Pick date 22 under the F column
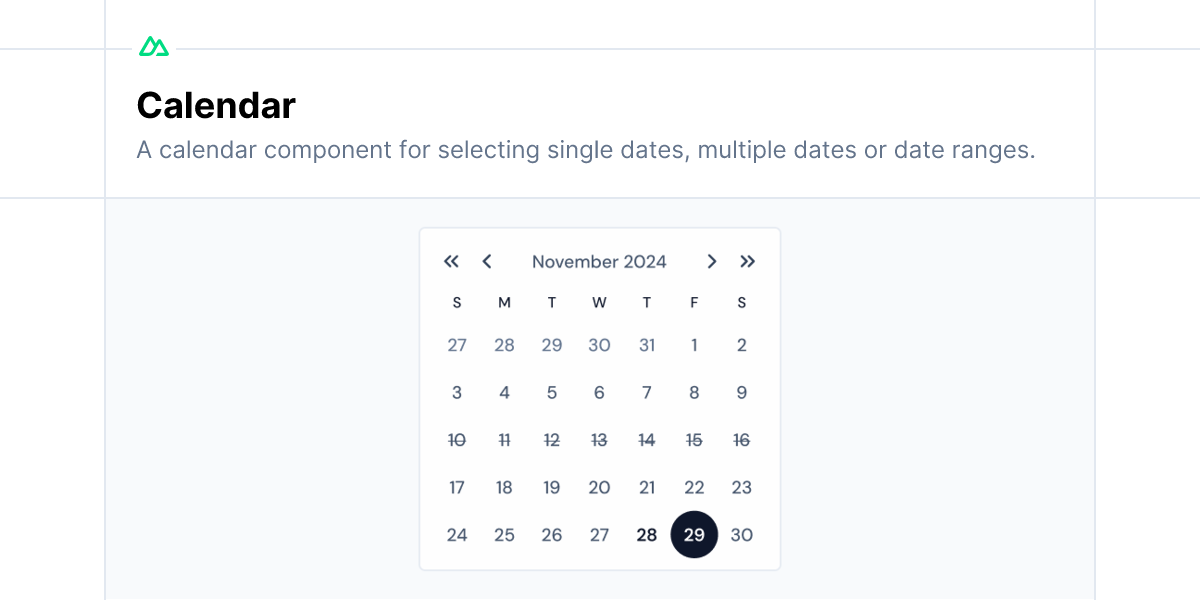This screenshot has height=600, width=1200. pyautogui.click(x=694, y=487)
